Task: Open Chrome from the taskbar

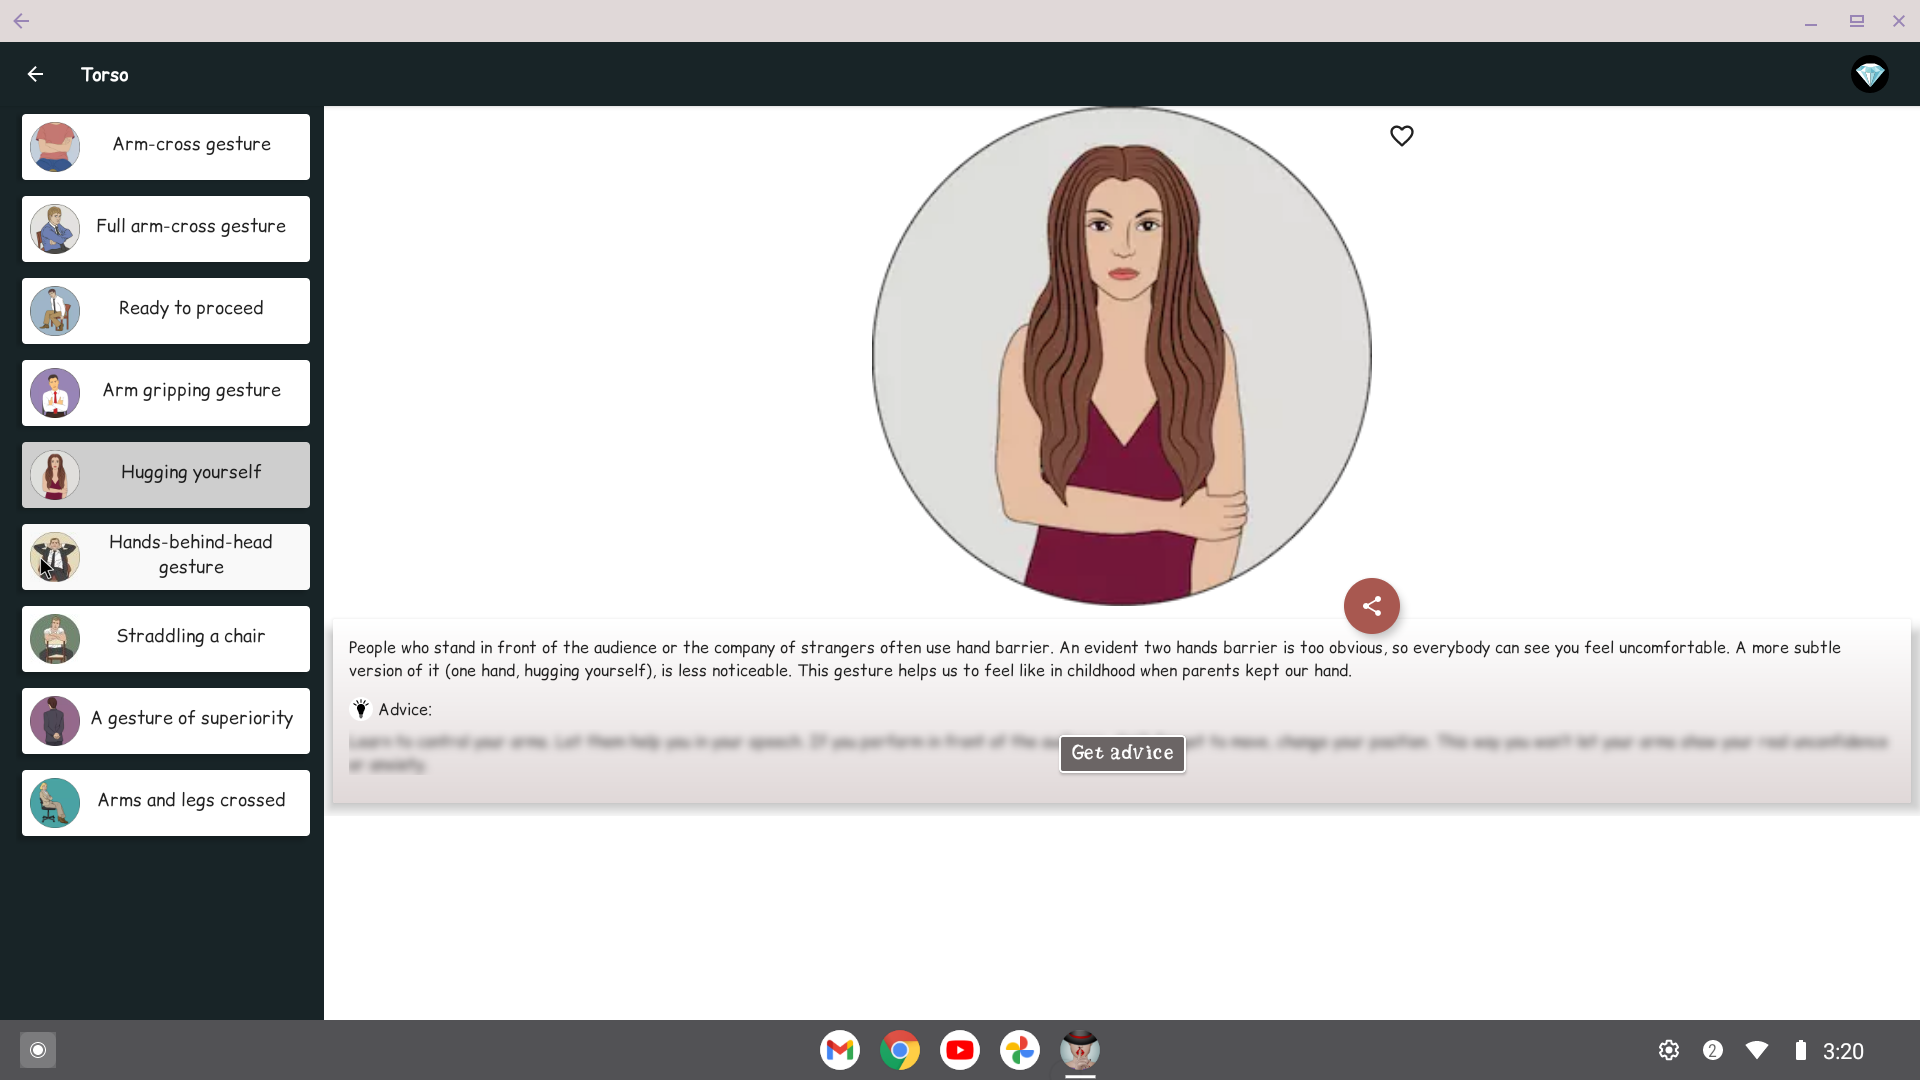Action: tap(900, 1050)
